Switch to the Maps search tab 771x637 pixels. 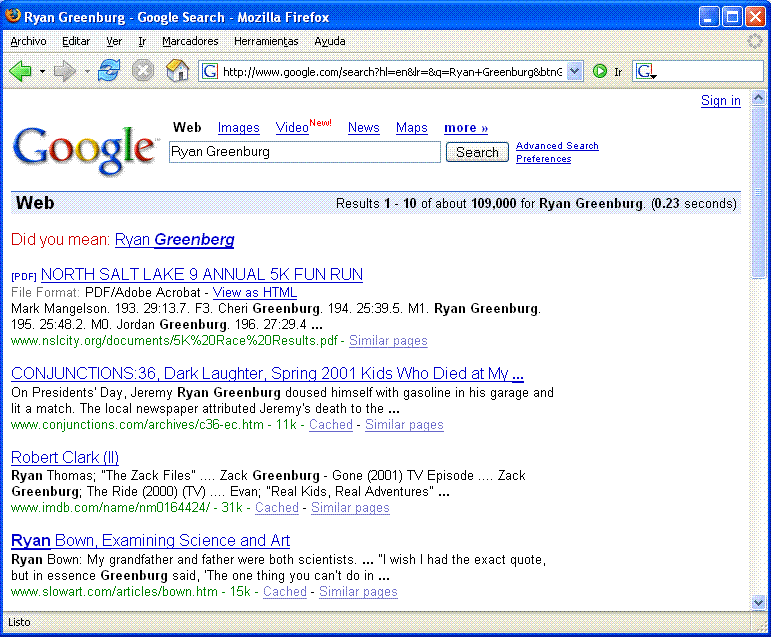[x=412, y=128]
